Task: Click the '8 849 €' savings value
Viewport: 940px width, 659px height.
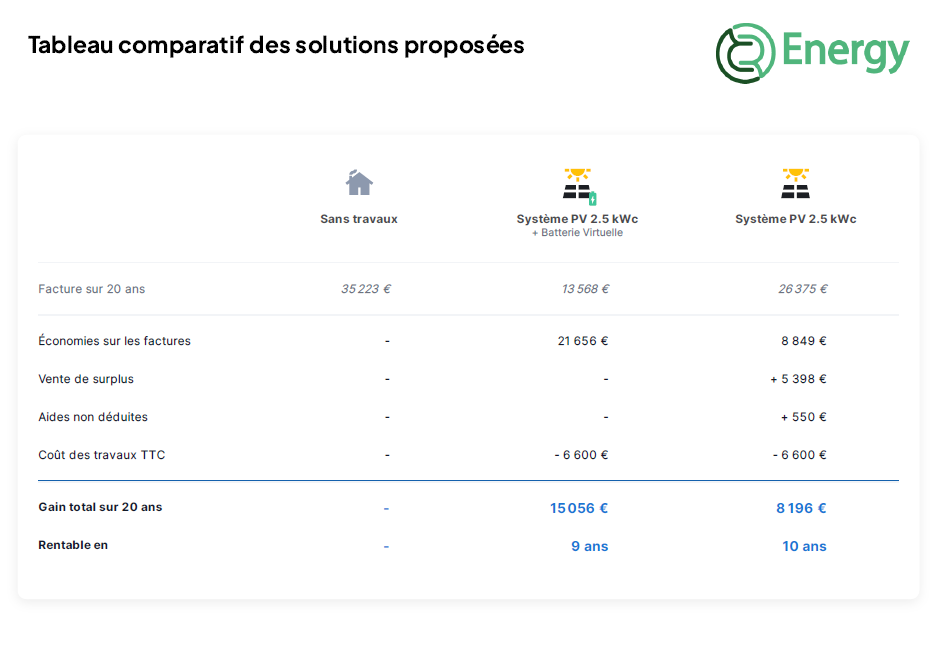Action: coord(803,341)
